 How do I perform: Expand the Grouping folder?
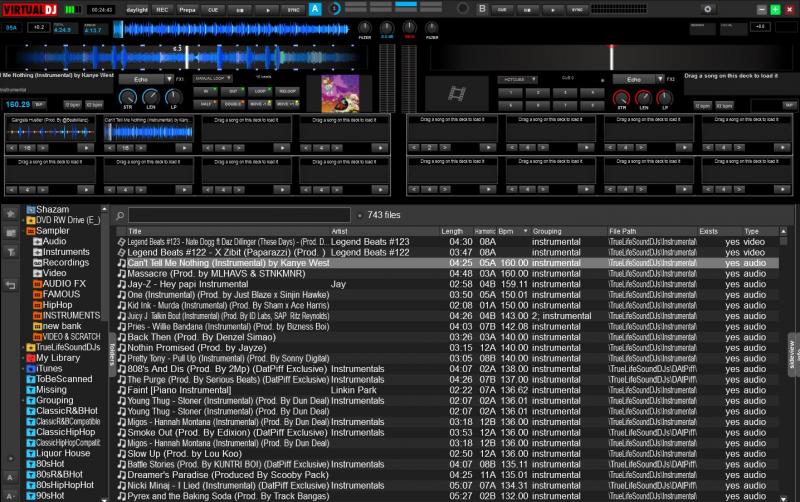[x=23, y=400]
